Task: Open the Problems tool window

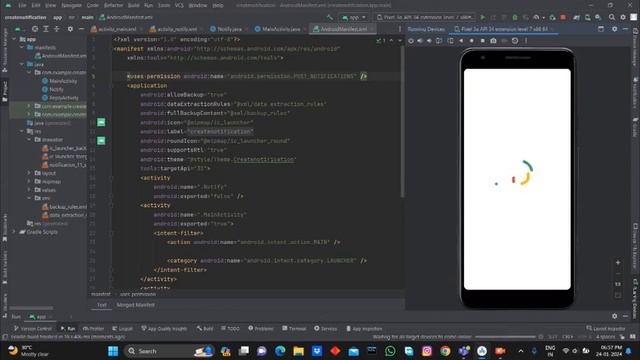Action: [x=261, y=329]
